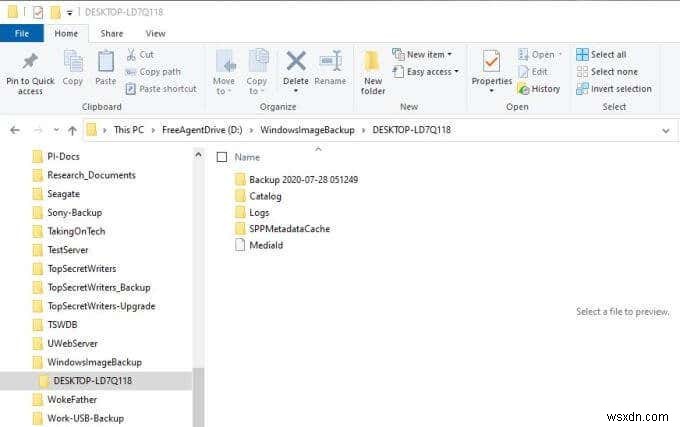Expand the chevron after This PC
680x427 pixels.
[153, 130]
